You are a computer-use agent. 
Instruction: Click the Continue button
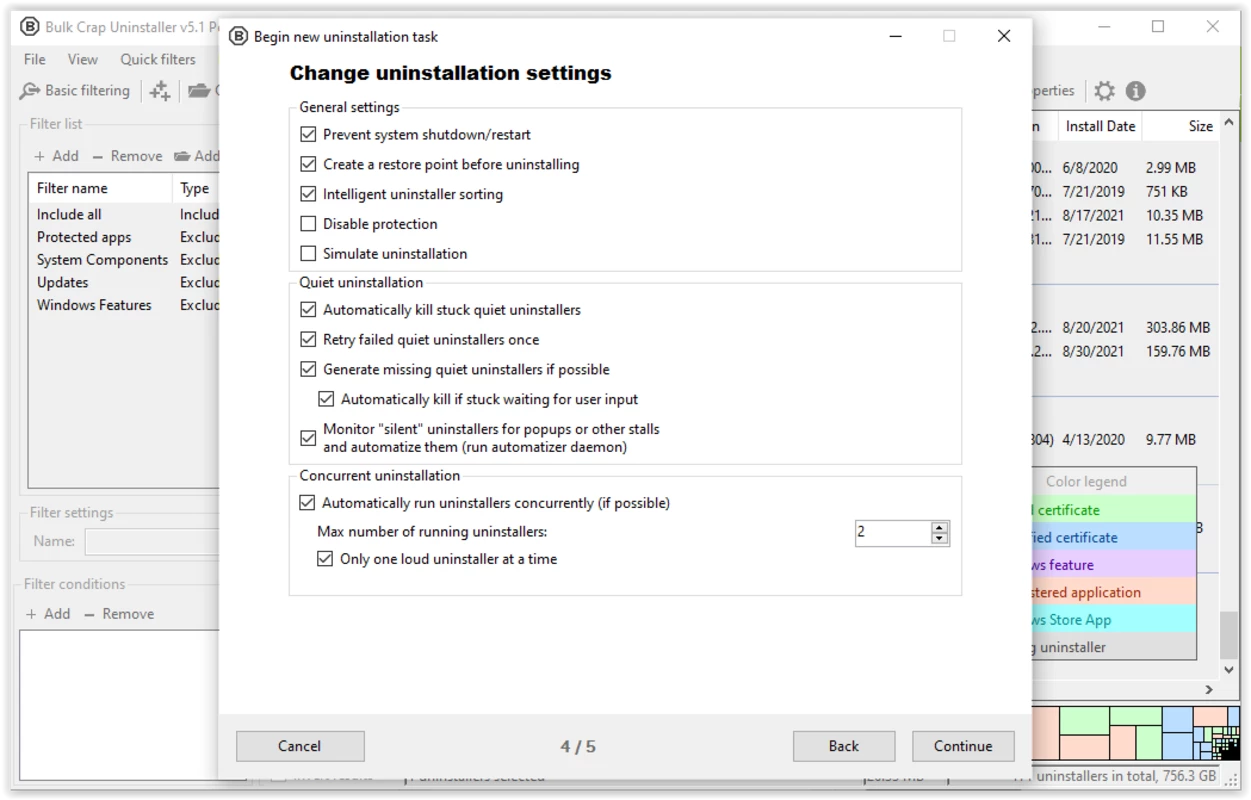coord(963,746)
